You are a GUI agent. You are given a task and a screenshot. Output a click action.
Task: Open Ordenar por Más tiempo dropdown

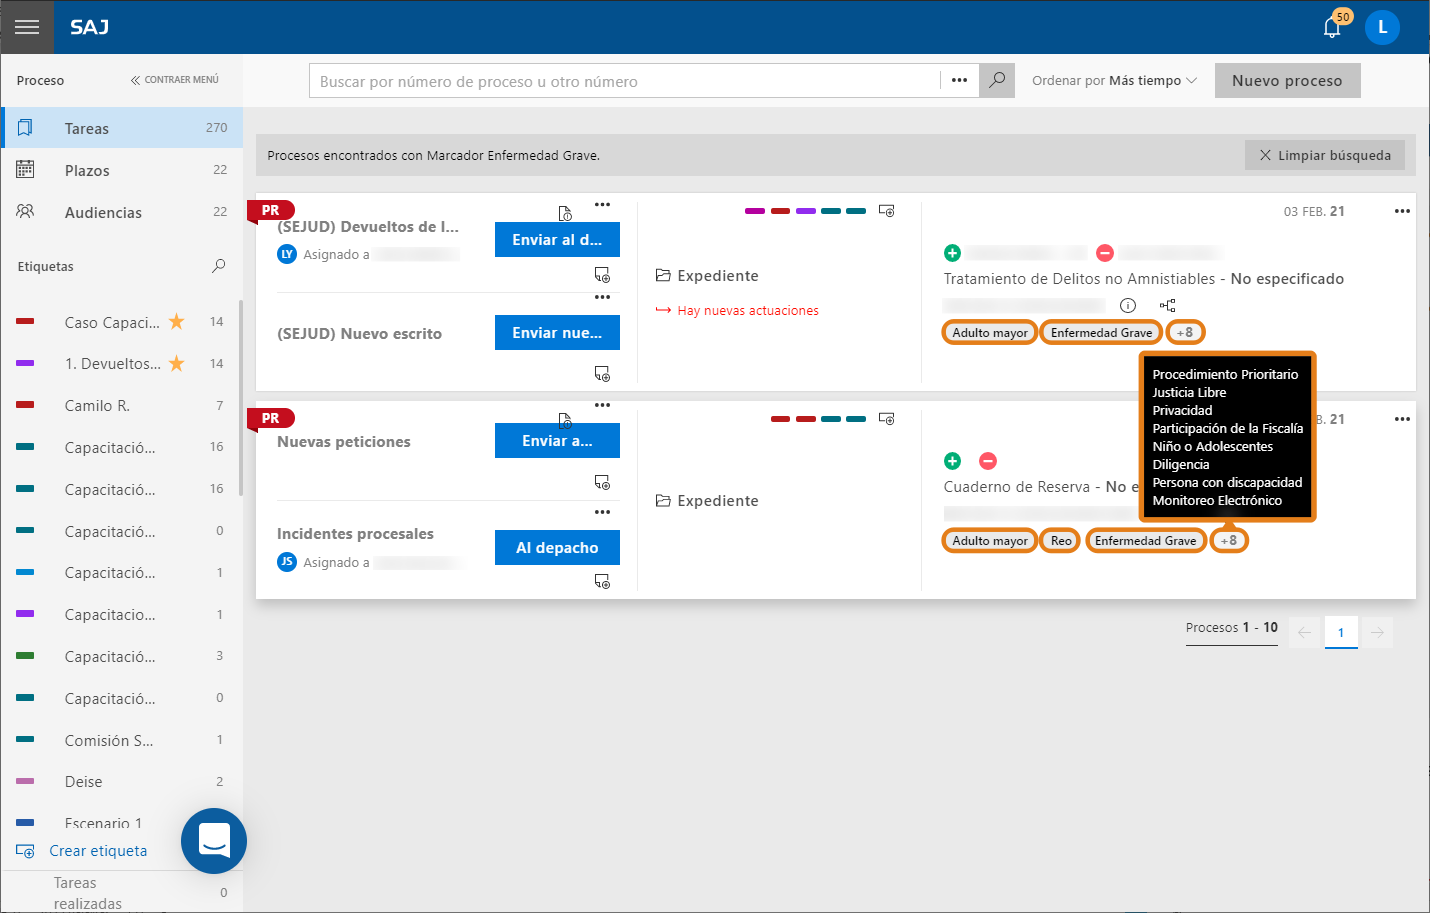[1115, 81]
